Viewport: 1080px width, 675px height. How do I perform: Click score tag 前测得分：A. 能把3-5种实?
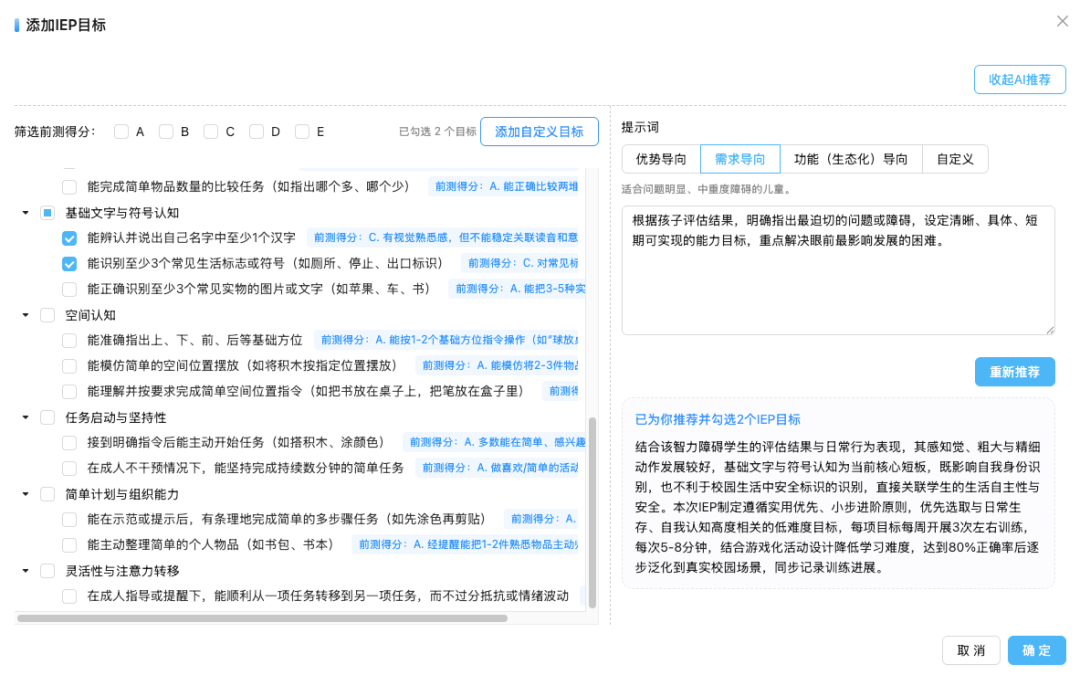coord(517,289)
